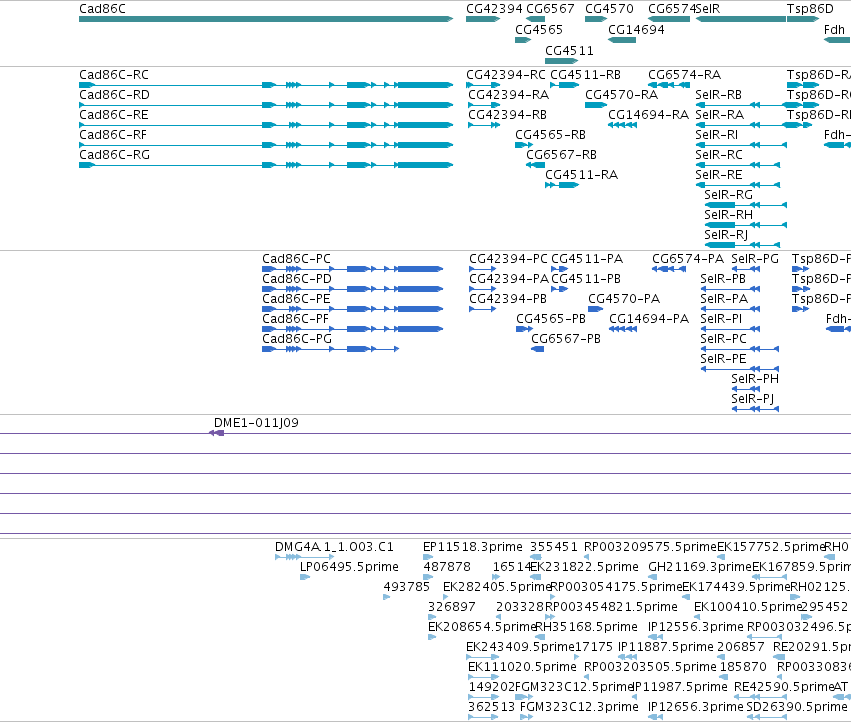Image resolution: width=851 pixels, height=722 pixels.
Task: Select EST label LP06495.5prime
Action: [350, 567]
